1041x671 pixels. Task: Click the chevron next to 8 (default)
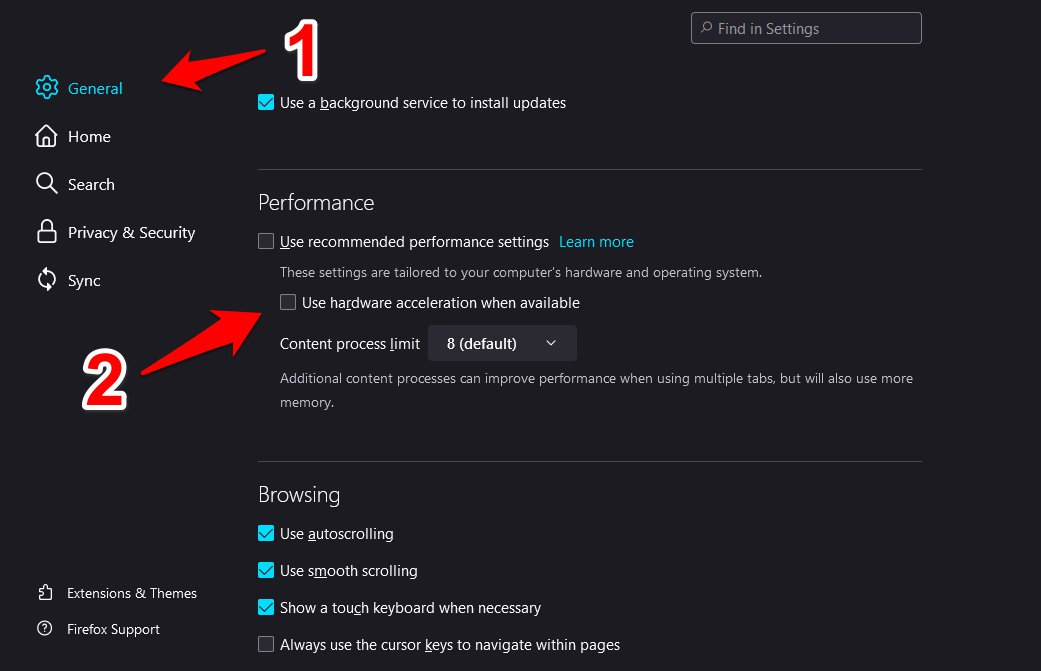pos(550,343)
